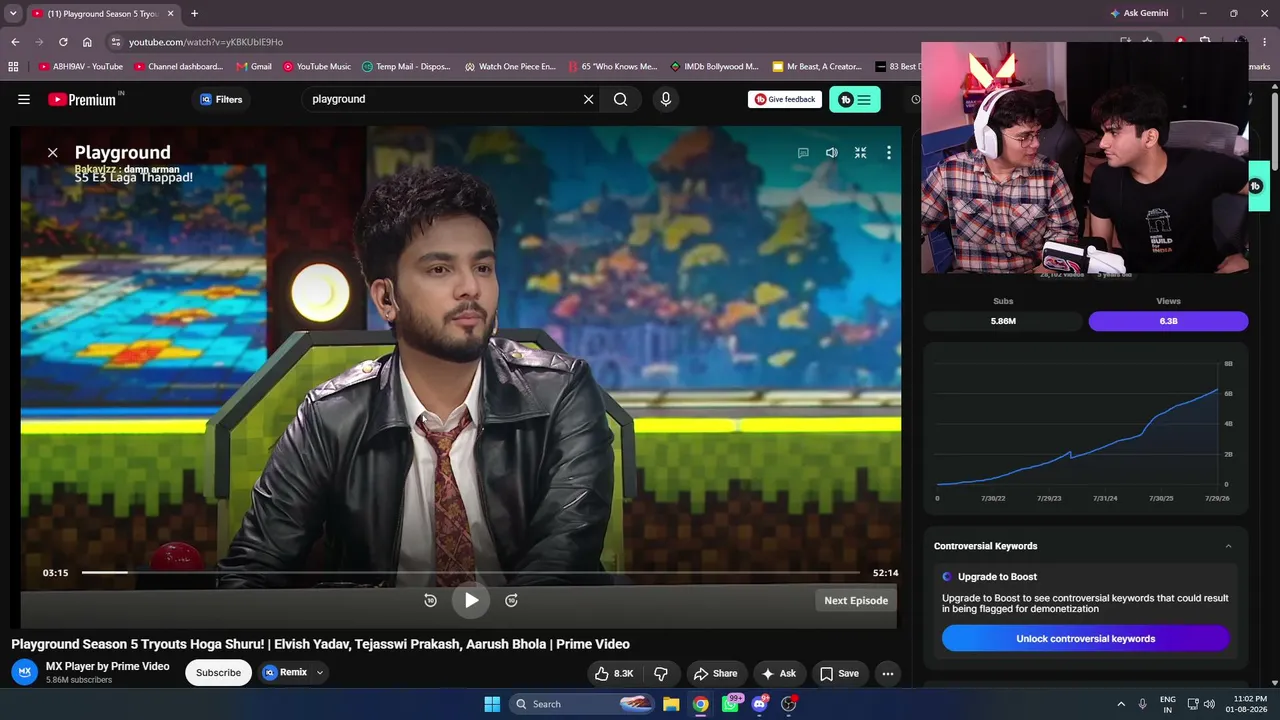The image size is (1280, 720).
Task: Click the TubeBuddy side tab icon
Action: tap(1256, 186)
